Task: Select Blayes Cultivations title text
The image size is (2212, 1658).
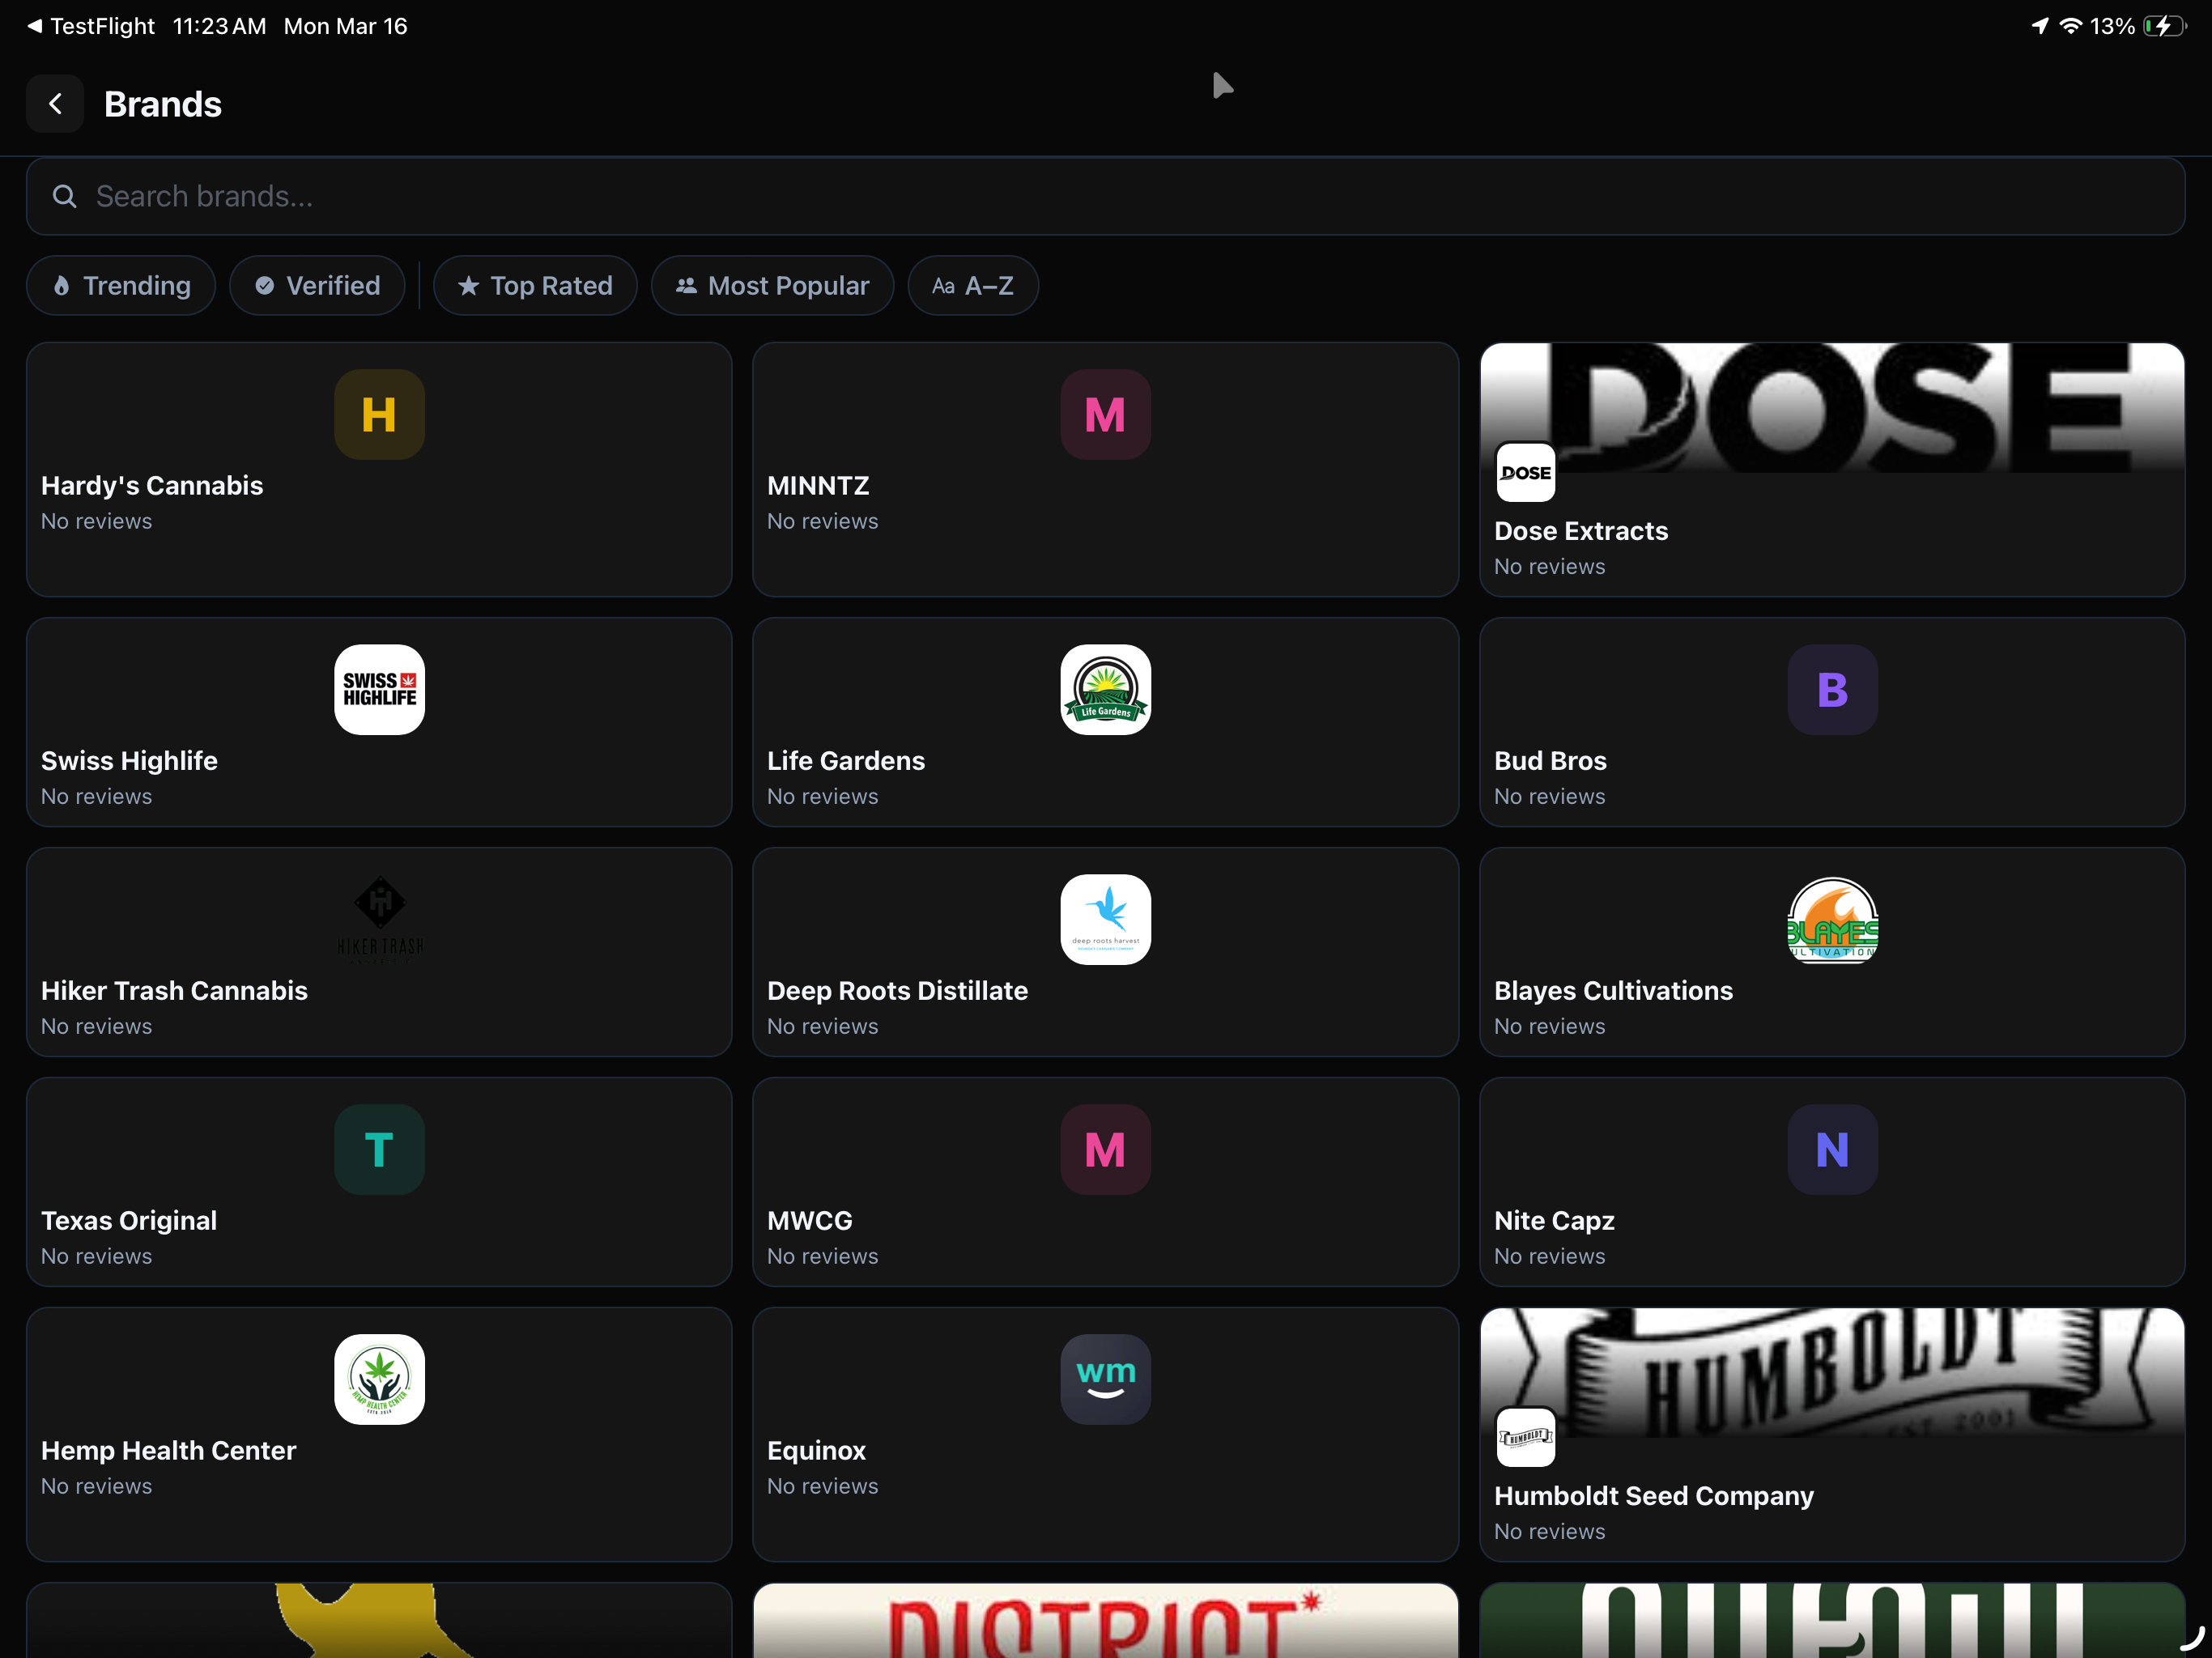Action: [x=1613, y=991]
